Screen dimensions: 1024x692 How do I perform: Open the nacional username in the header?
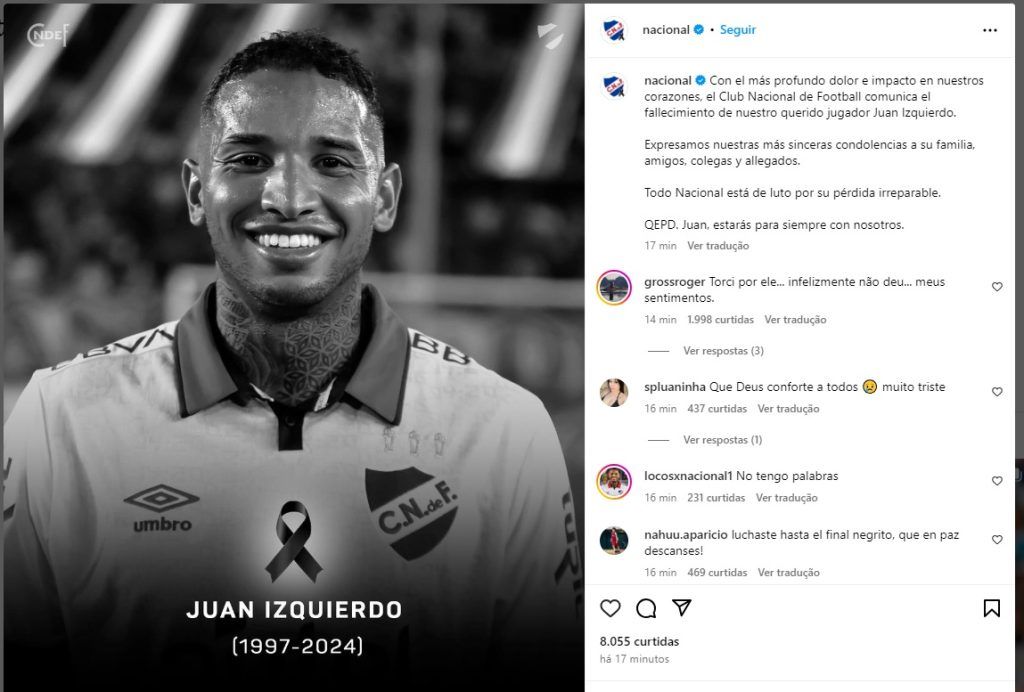click(665, 30)
